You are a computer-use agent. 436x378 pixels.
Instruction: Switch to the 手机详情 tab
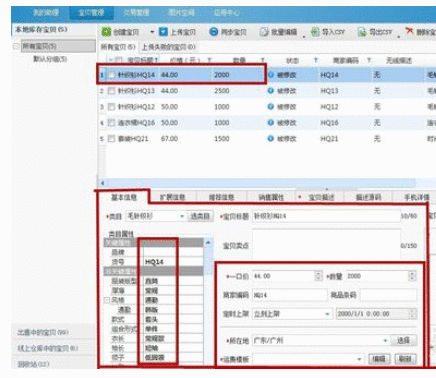coord(417,197)
